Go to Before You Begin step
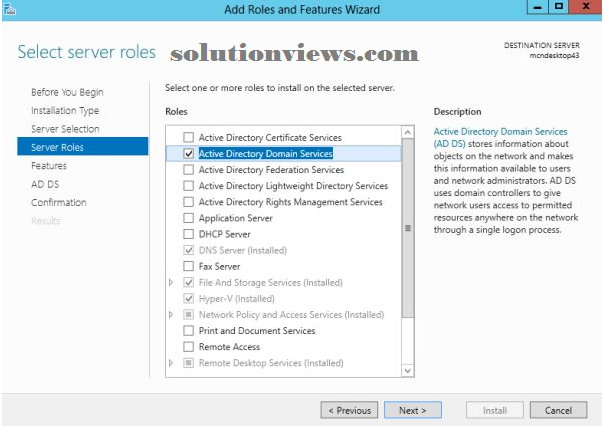 [67, 92]
